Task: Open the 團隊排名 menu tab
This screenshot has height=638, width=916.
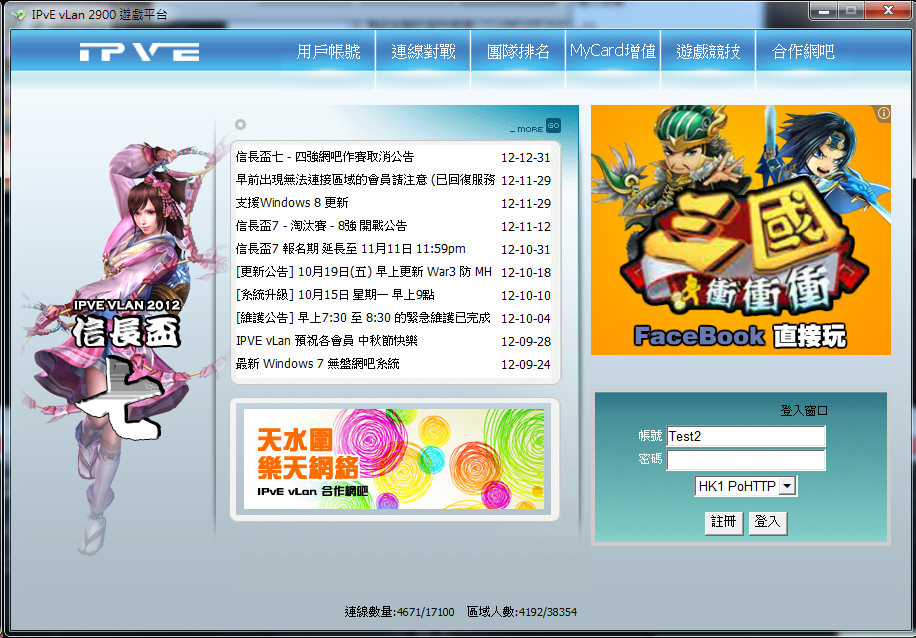Action: [x=518, y=51]
